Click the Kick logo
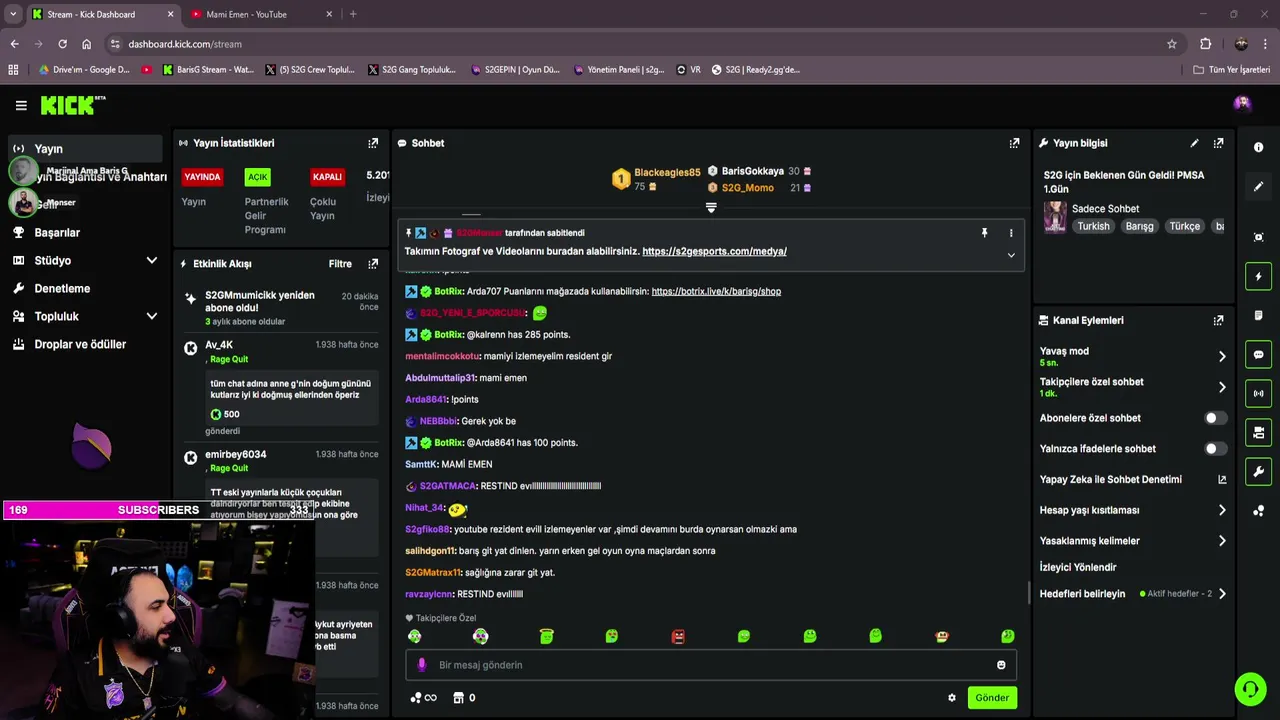 click(x=72, y=105)
